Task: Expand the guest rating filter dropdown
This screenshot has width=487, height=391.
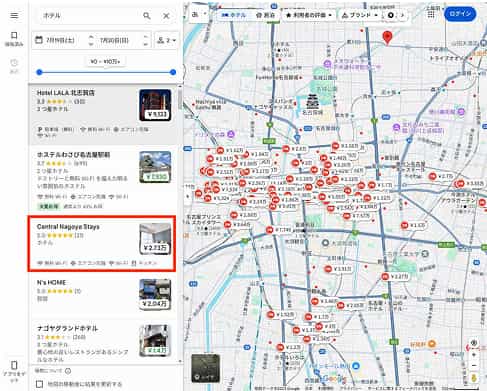Action: [x=309, y=15]
